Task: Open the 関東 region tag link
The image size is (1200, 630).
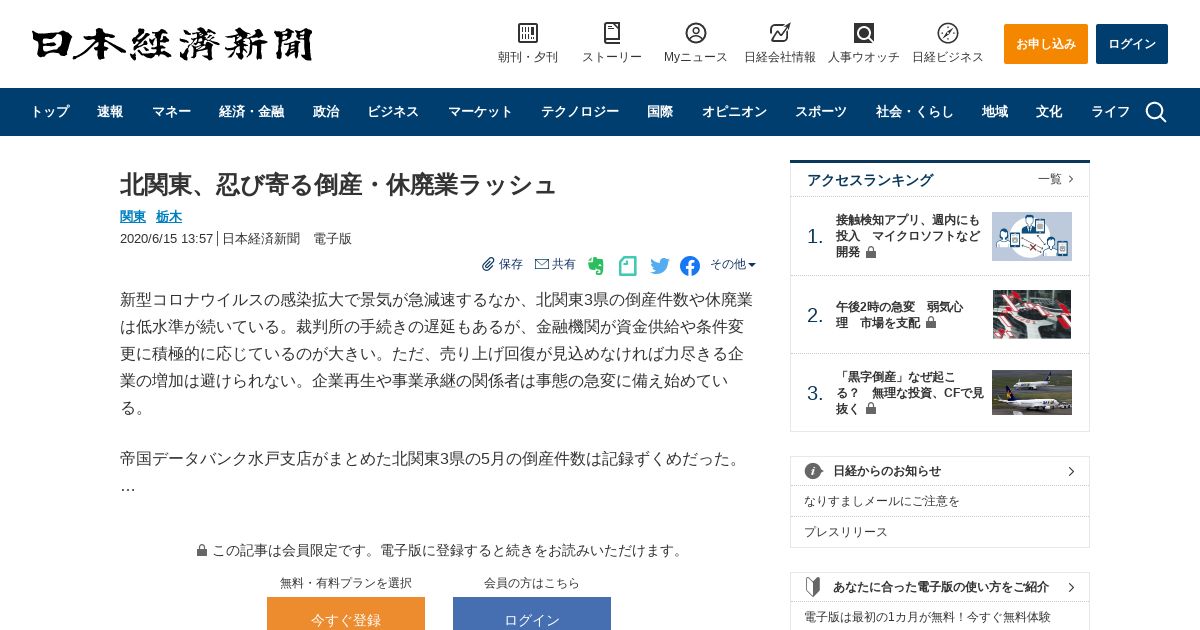Action: [133, 217]
